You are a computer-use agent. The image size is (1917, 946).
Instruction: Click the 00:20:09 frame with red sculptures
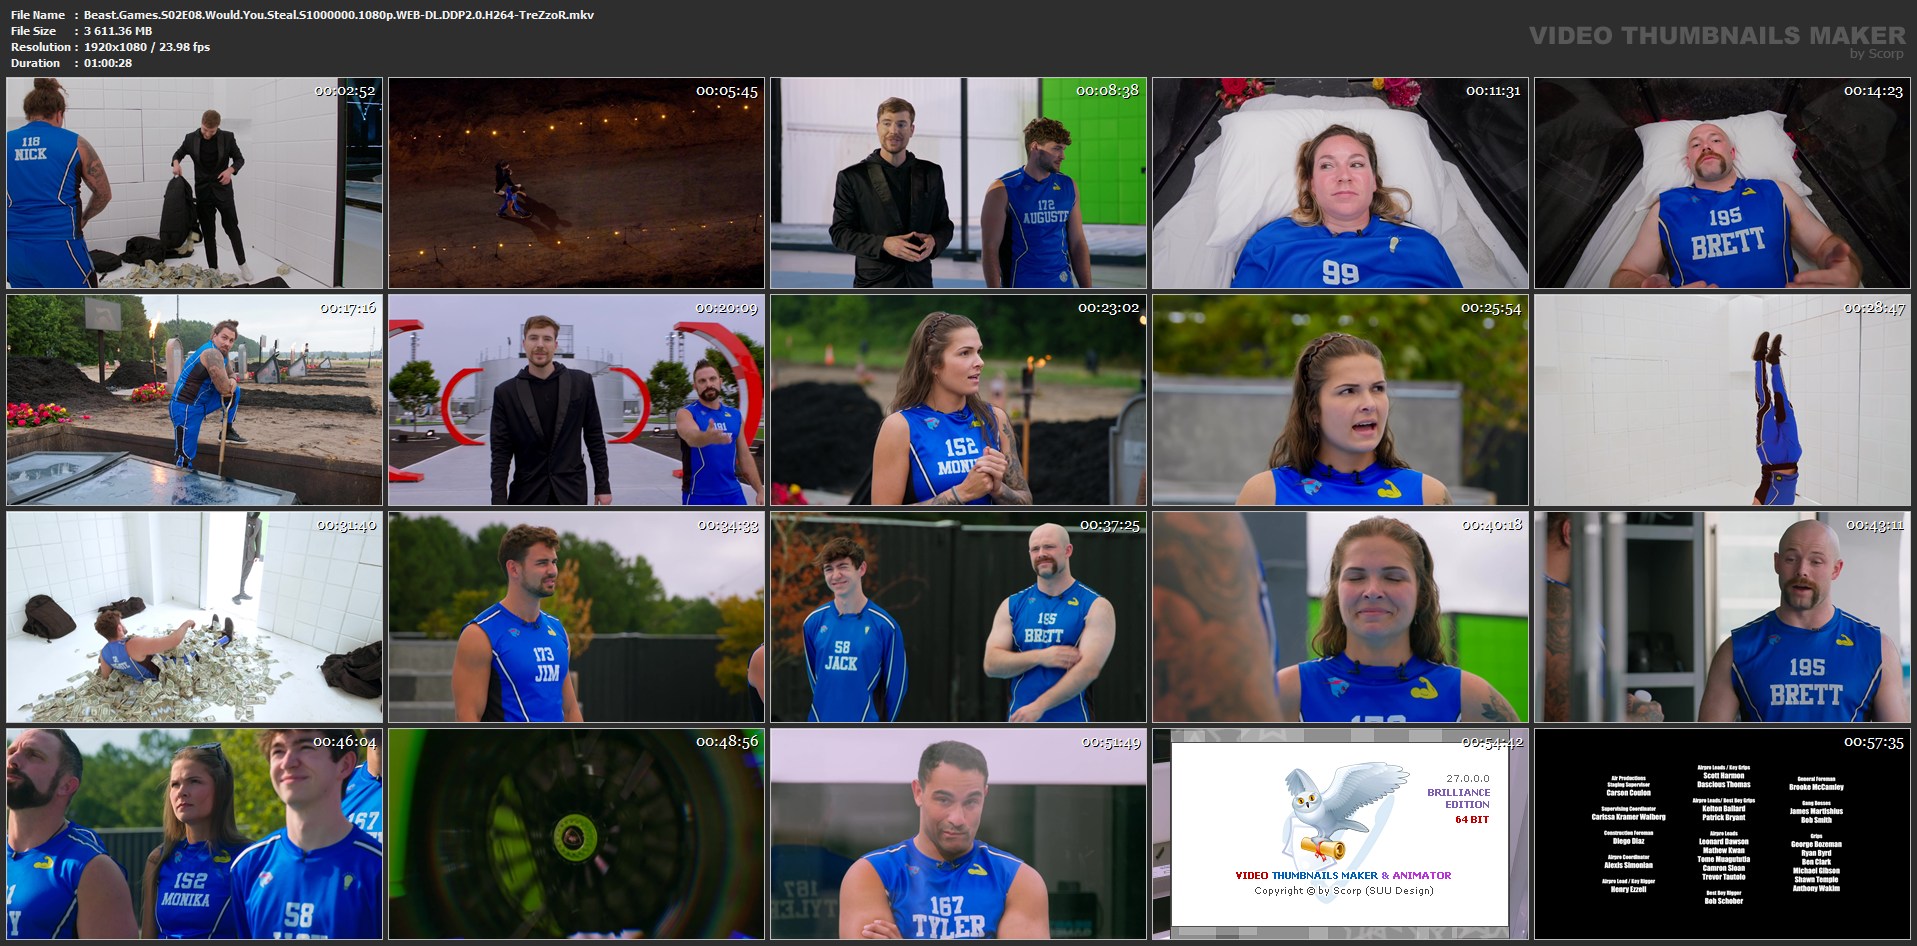pos(576,400)
